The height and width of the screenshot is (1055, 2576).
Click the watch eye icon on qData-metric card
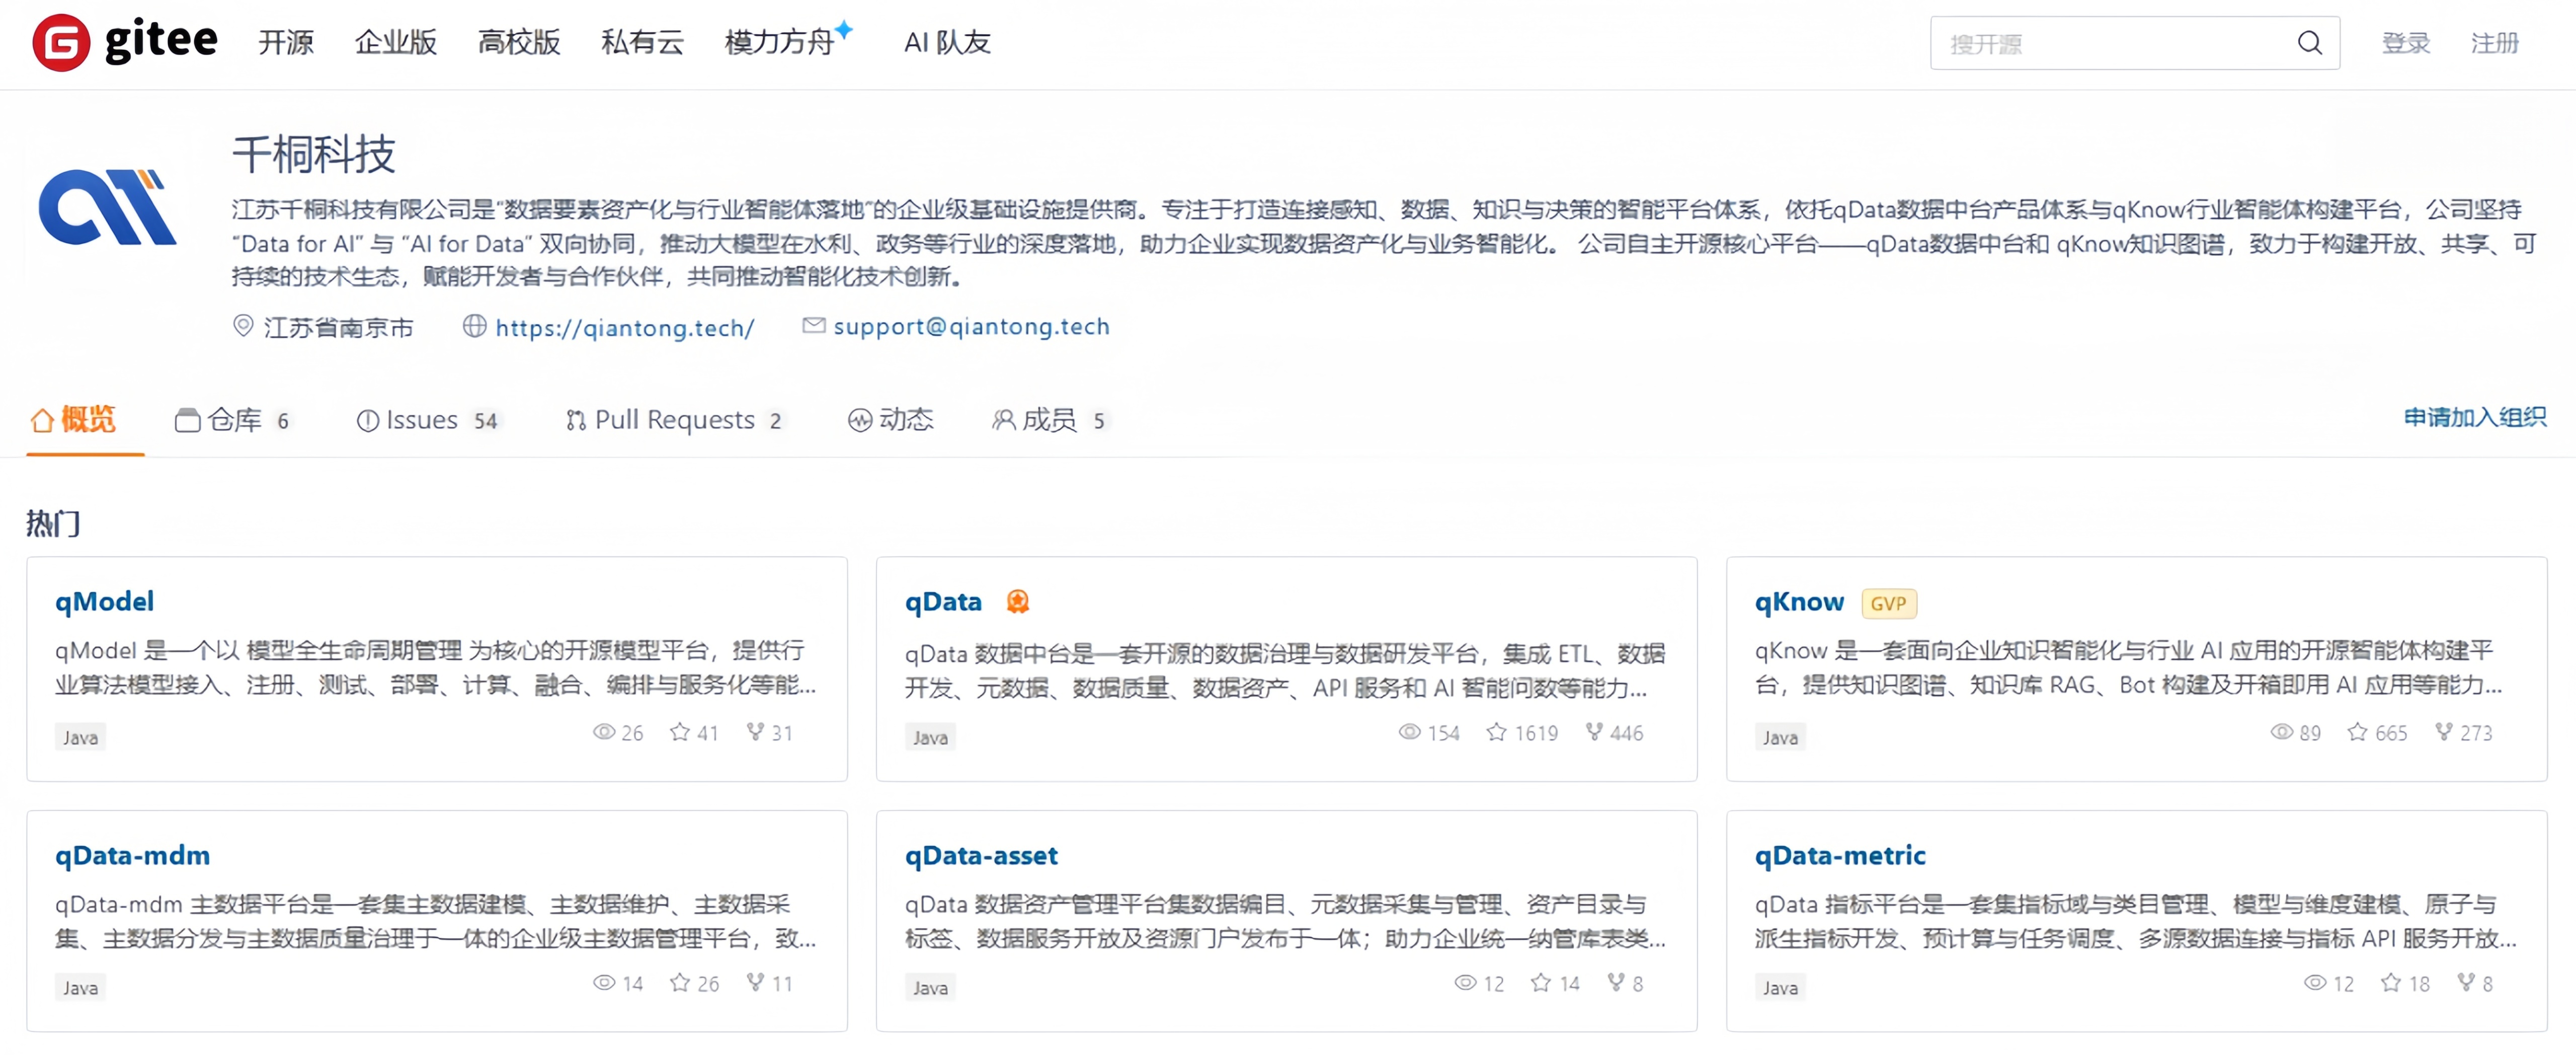coord(2315,982)
